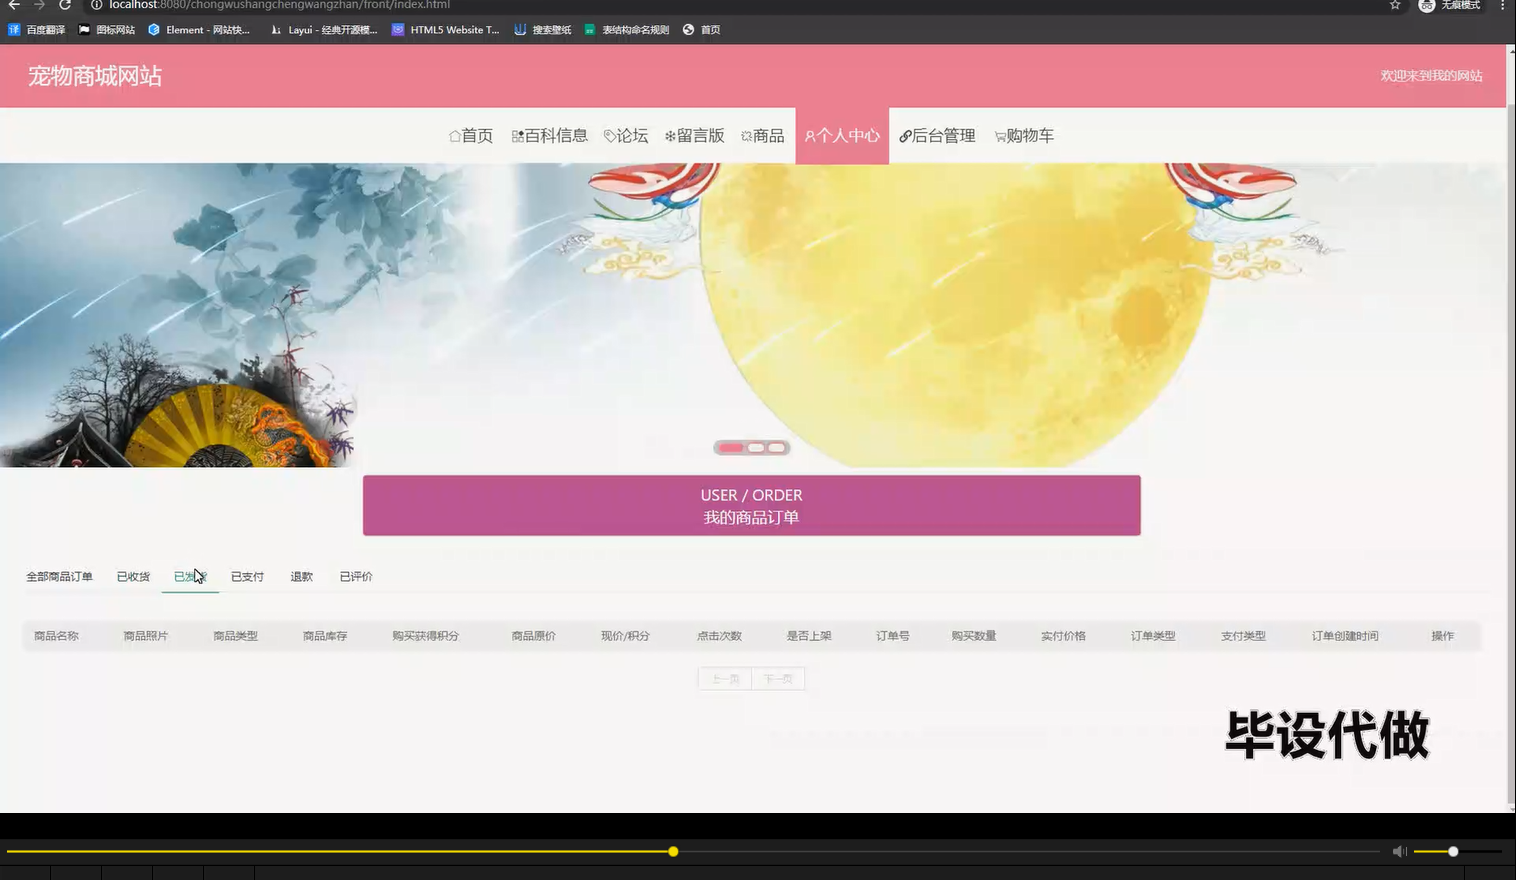The image size is (1516, 880).
Task: Open the 百度翻译 bookmark
Action: click(x=37, y=30)
